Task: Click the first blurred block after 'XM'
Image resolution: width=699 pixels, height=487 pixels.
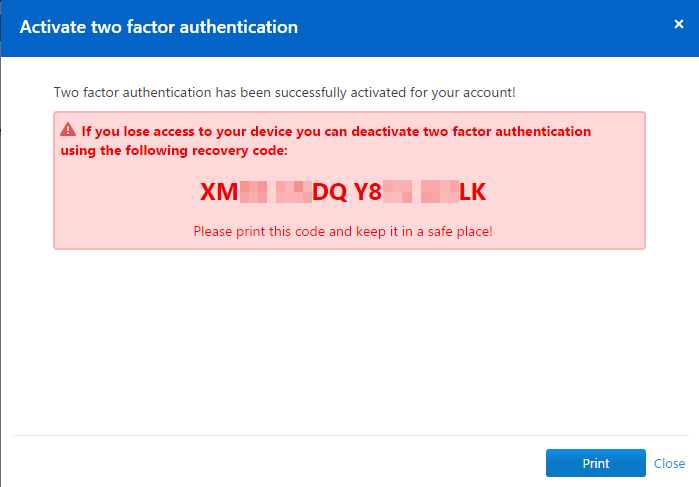Action: 253,192
